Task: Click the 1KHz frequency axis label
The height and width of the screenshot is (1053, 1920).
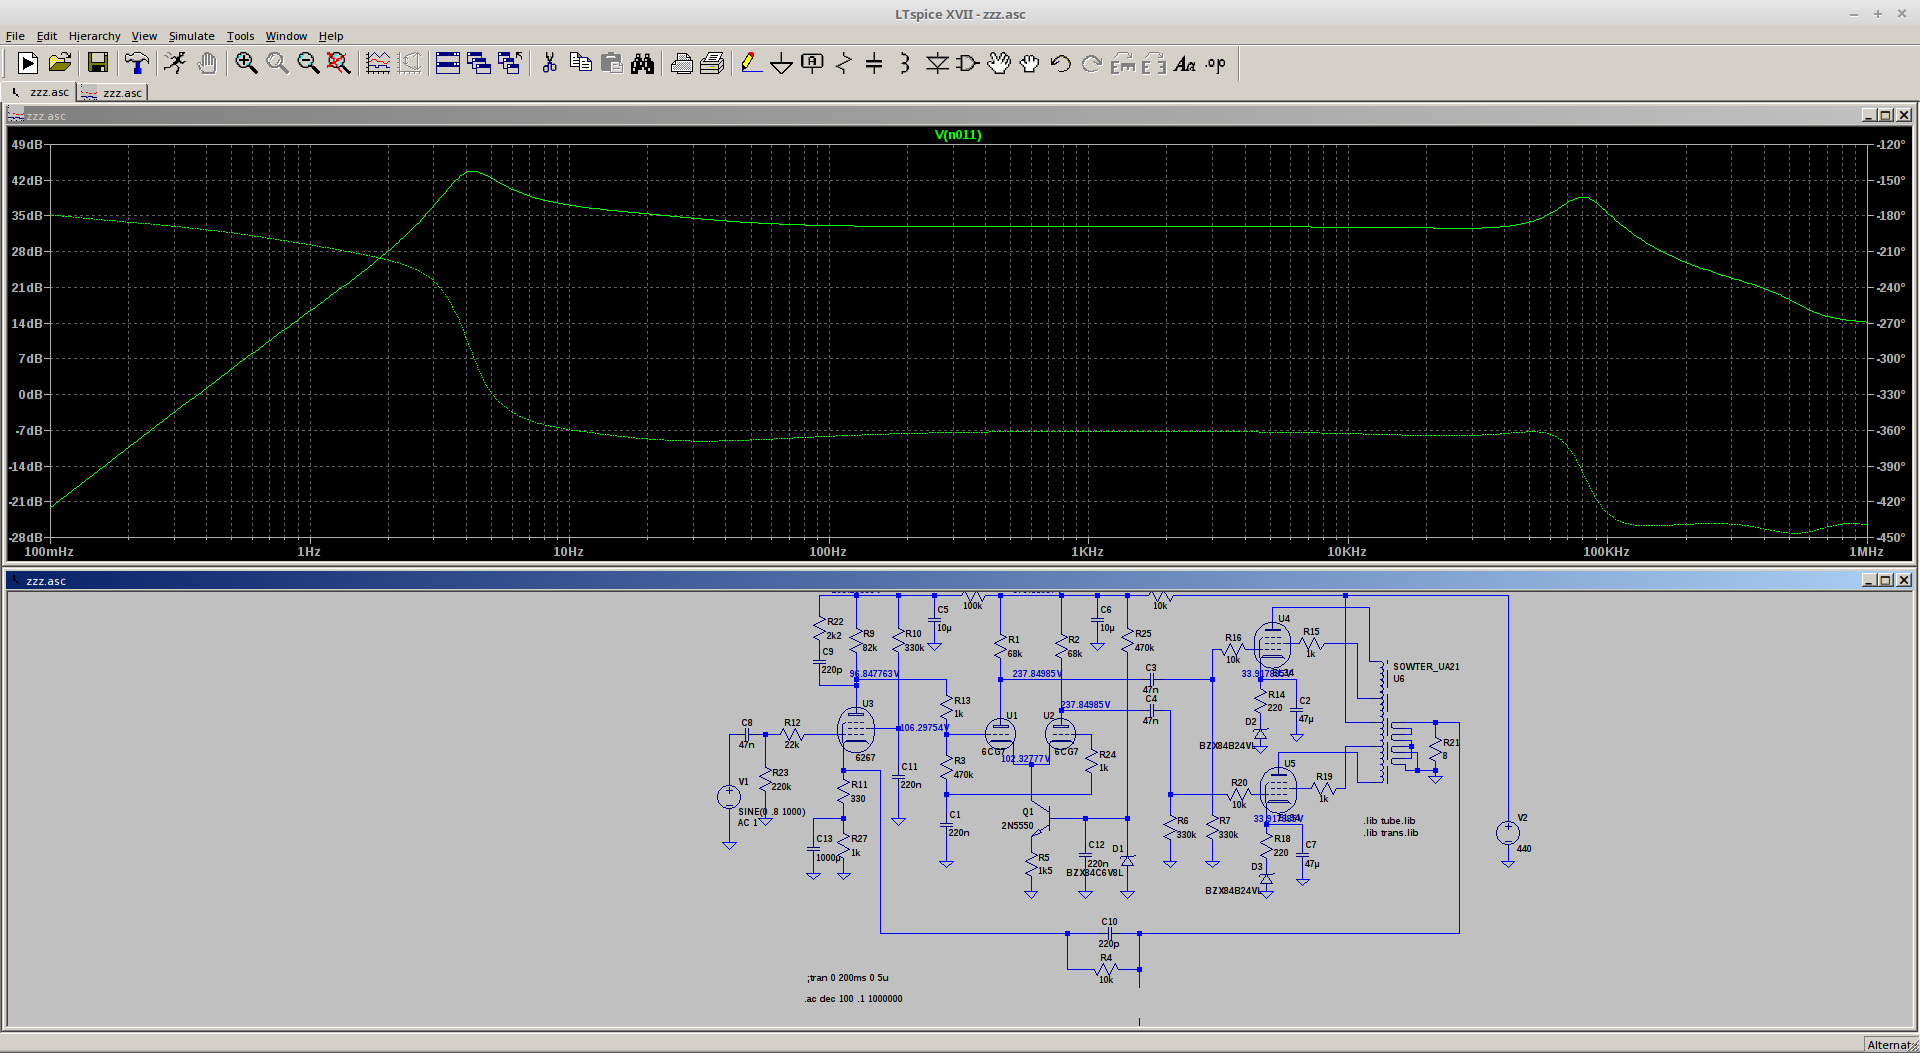Action: [x=1087, y=552]
